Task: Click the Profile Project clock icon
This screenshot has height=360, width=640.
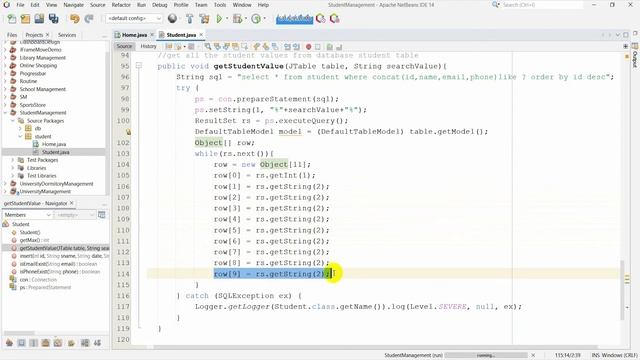Action: pos(256,19)
